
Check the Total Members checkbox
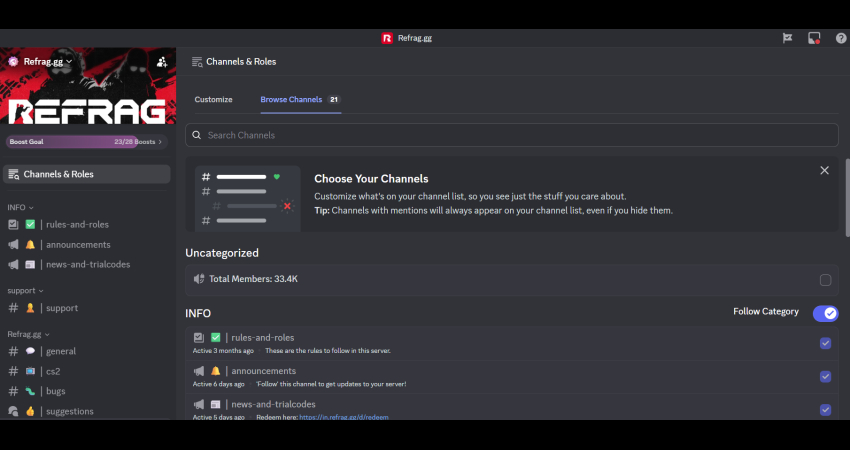pos(825,280)
